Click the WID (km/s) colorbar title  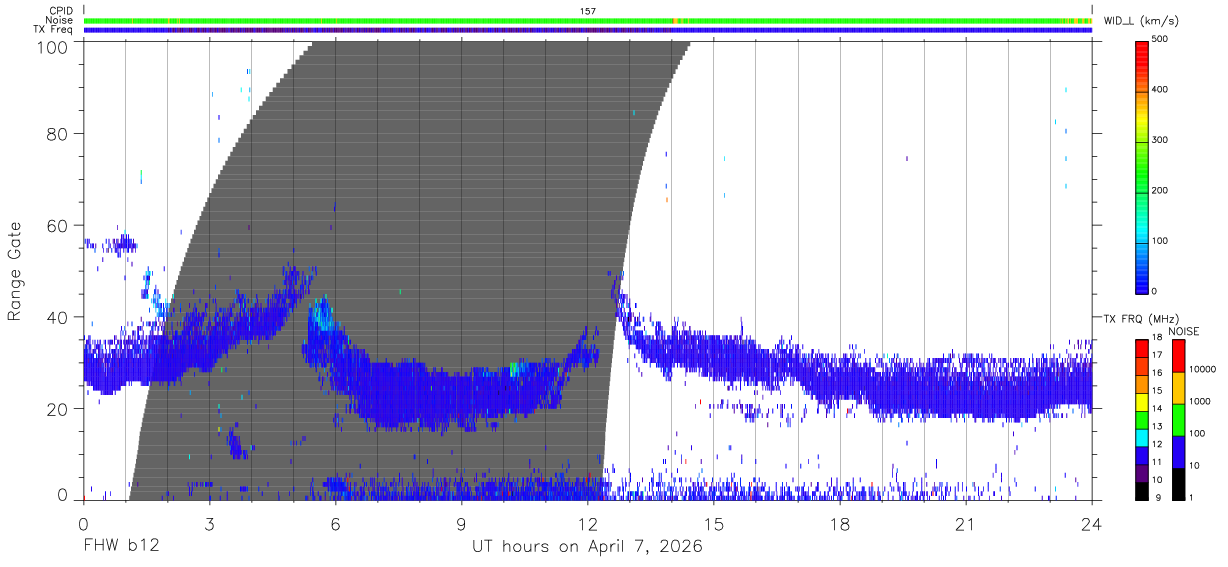[x=1141, y=20]
